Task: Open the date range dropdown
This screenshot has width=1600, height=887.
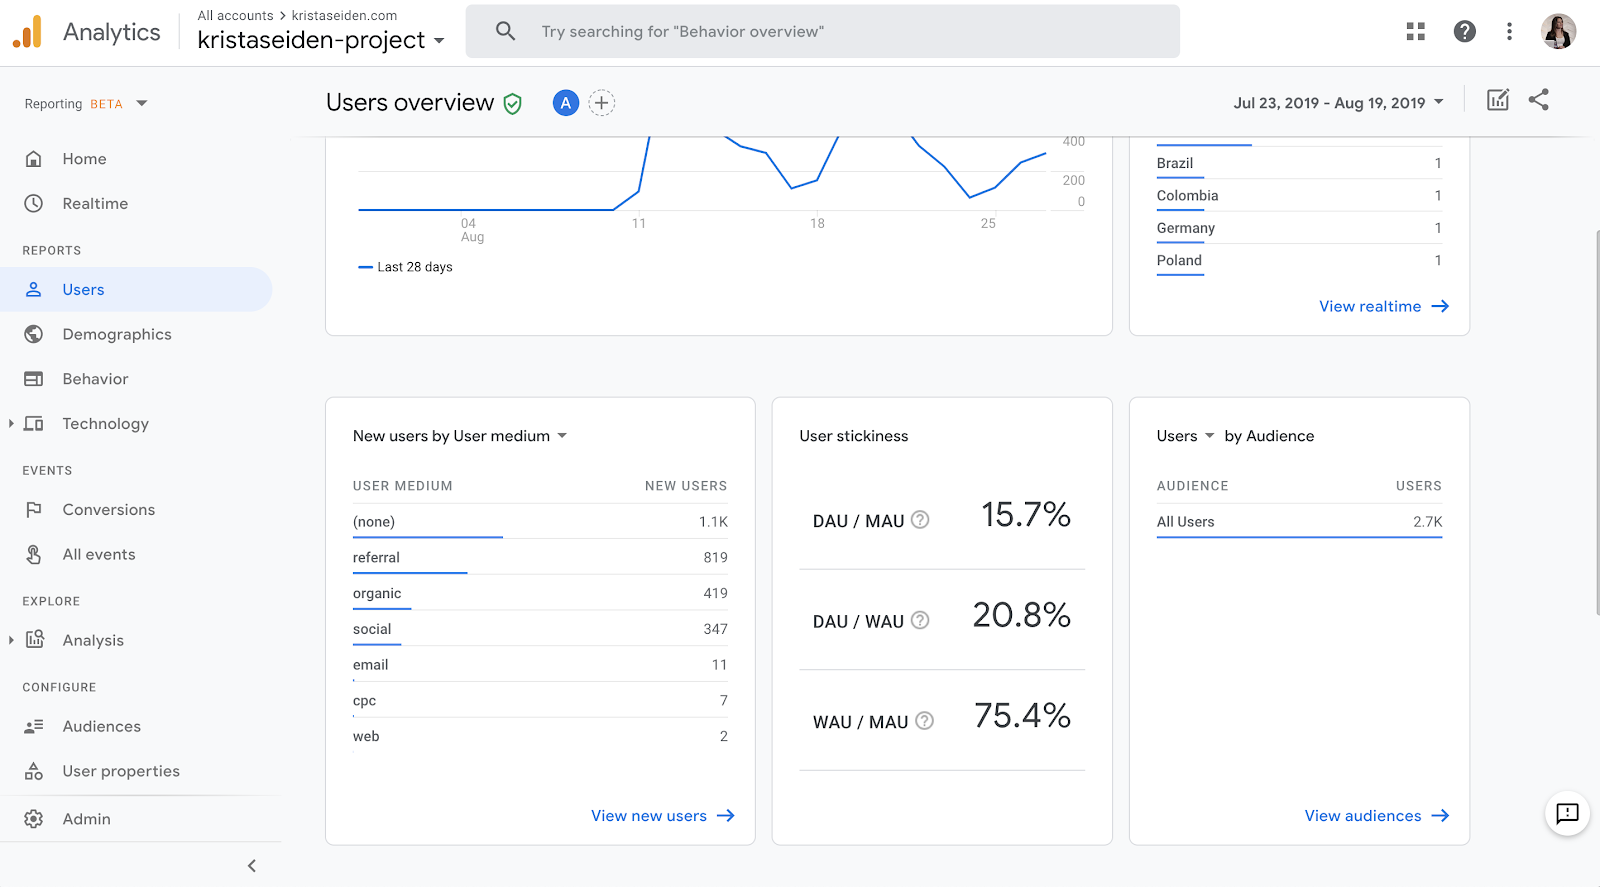Action: pyautogui.click(x=1338, y=103)
